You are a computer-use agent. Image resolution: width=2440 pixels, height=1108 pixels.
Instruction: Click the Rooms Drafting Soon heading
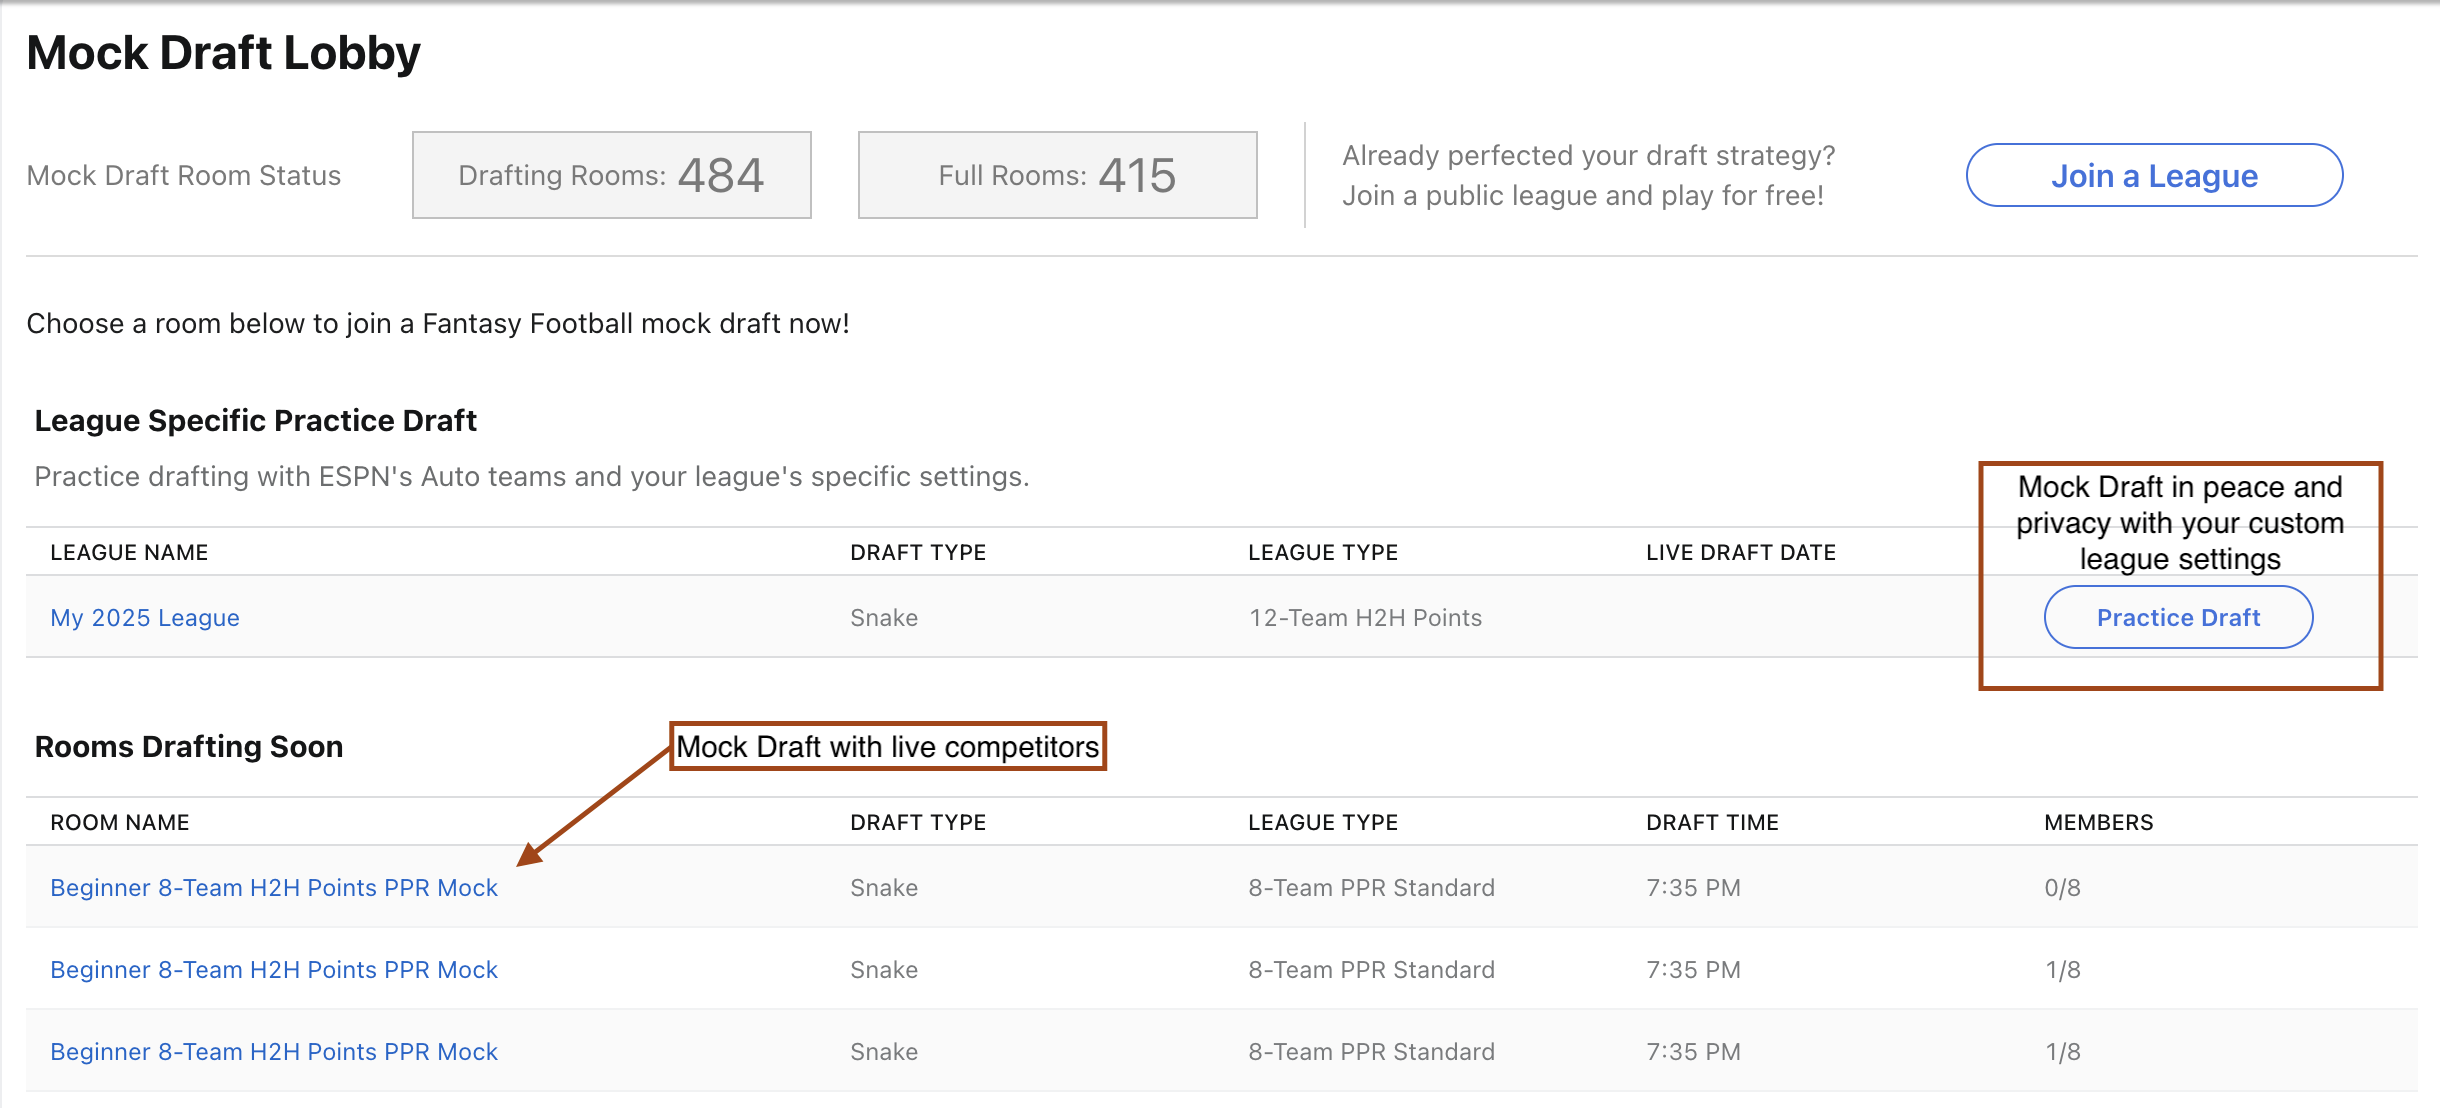tap(189, 747)
